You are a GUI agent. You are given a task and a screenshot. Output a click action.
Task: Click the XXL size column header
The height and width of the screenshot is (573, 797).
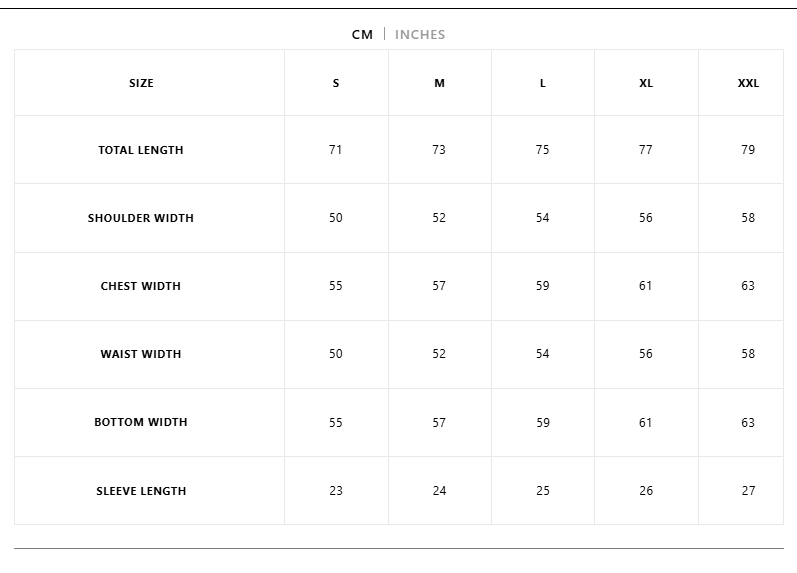click(x=748, y=83)
